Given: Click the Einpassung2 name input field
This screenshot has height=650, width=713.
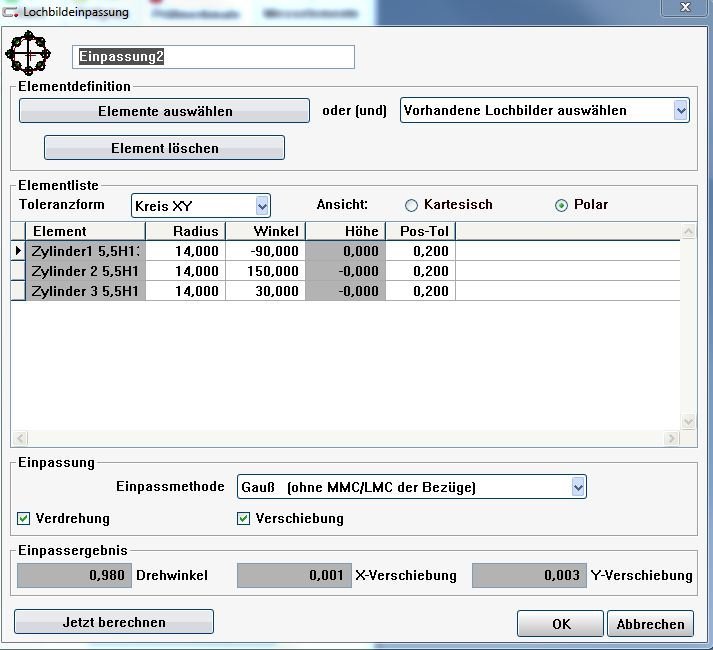Looking at the screenshot, I should pyautogui.click(x=214, y=57).
